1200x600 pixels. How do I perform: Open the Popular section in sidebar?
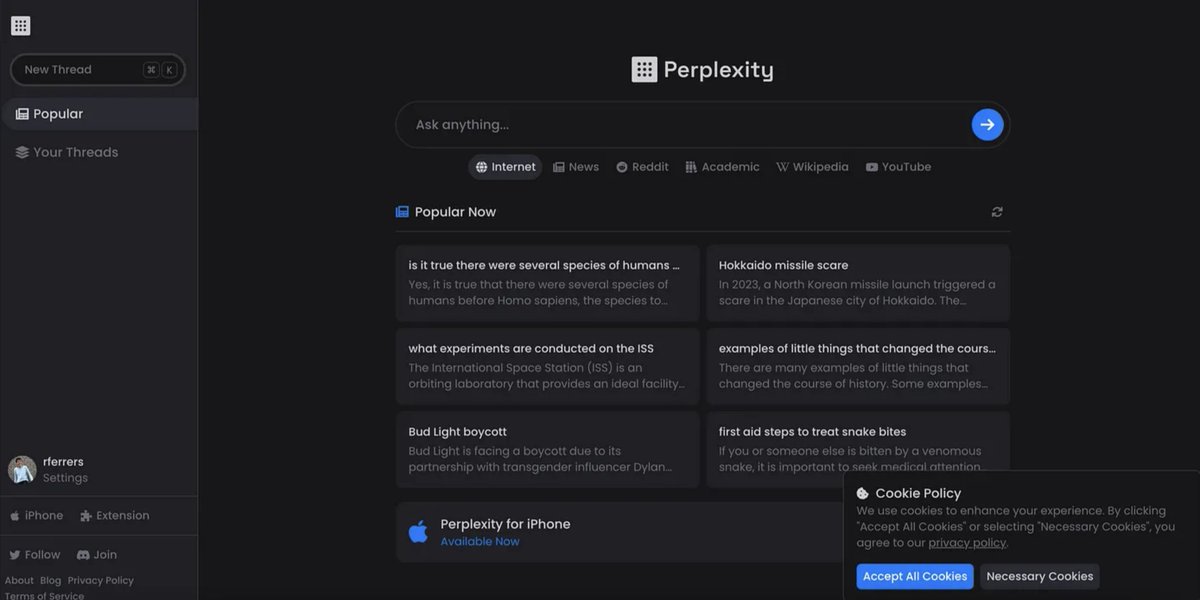[x=99, y=114]
